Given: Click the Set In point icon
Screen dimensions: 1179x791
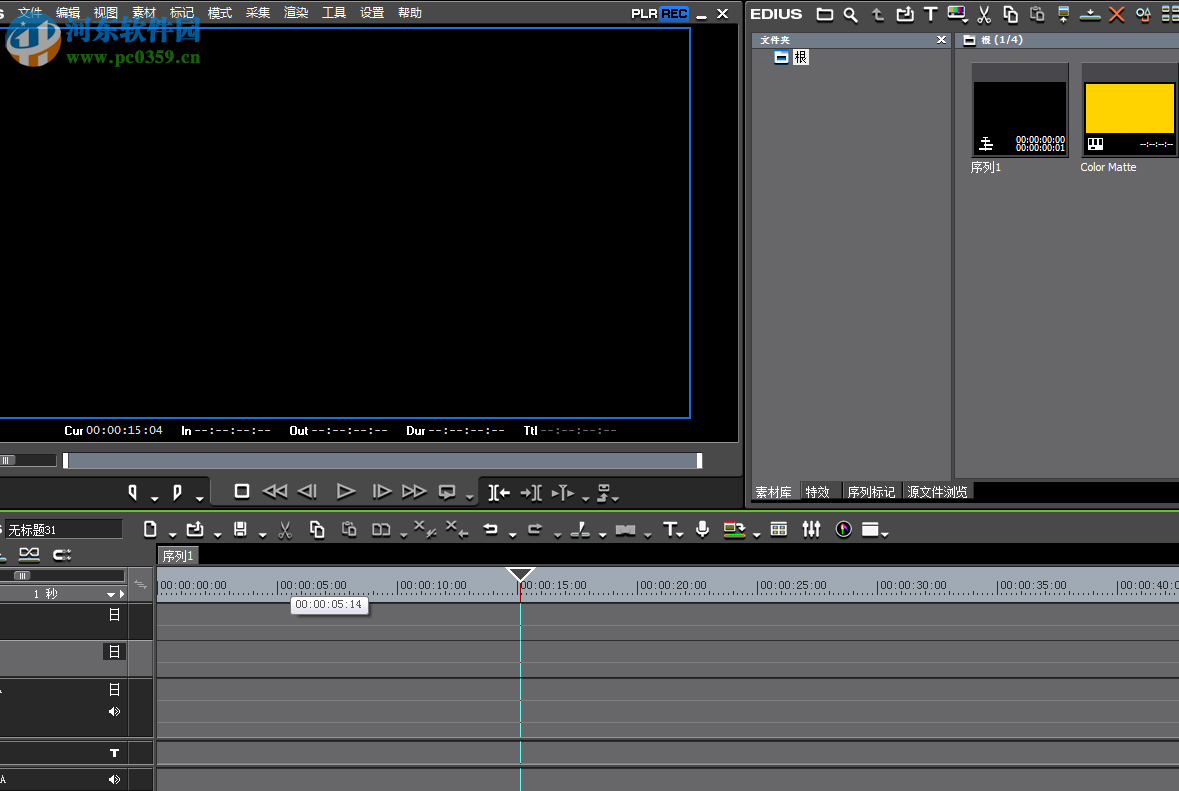Looking at the screenshot, I should click(133, 492).
